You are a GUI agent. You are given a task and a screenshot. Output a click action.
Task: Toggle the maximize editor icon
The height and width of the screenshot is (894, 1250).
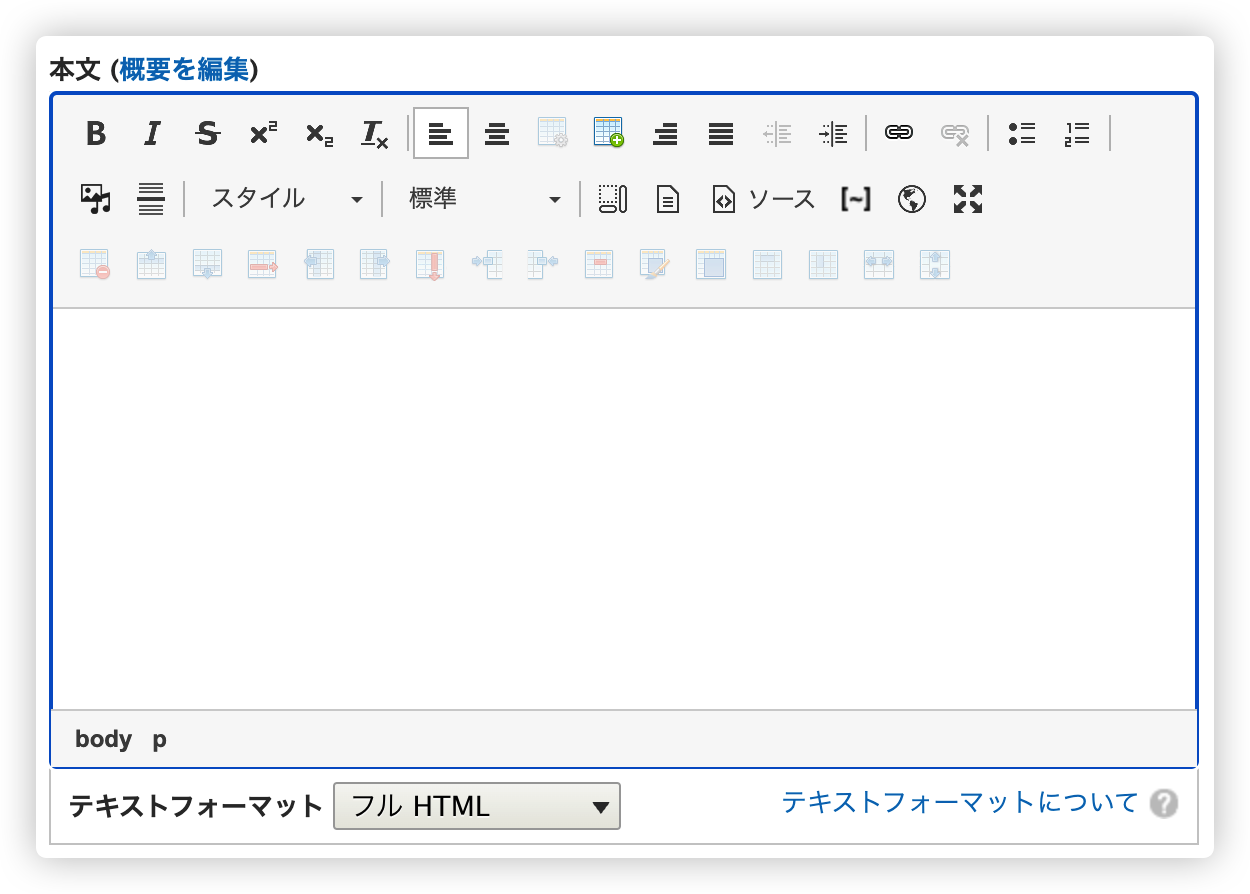tap(967, 199)
